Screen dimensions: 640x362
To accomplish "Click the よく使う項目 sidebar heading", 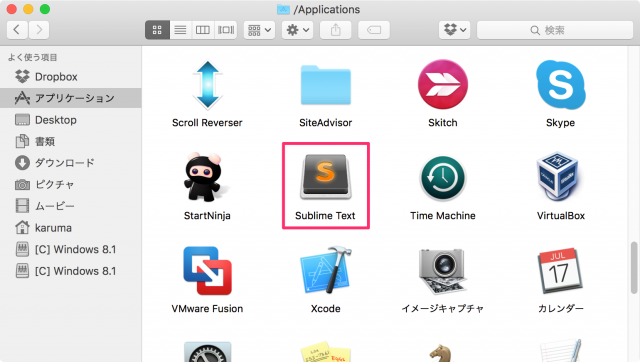I will tap(33, 58).
